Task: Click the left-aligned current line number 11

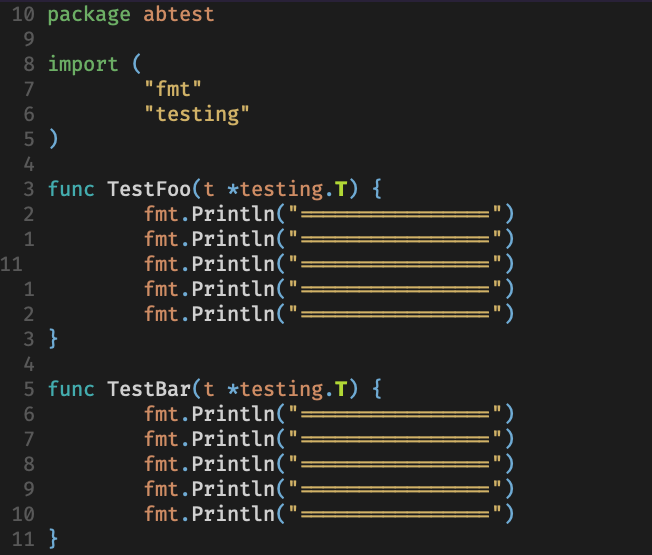Action: tap(13, 264)
